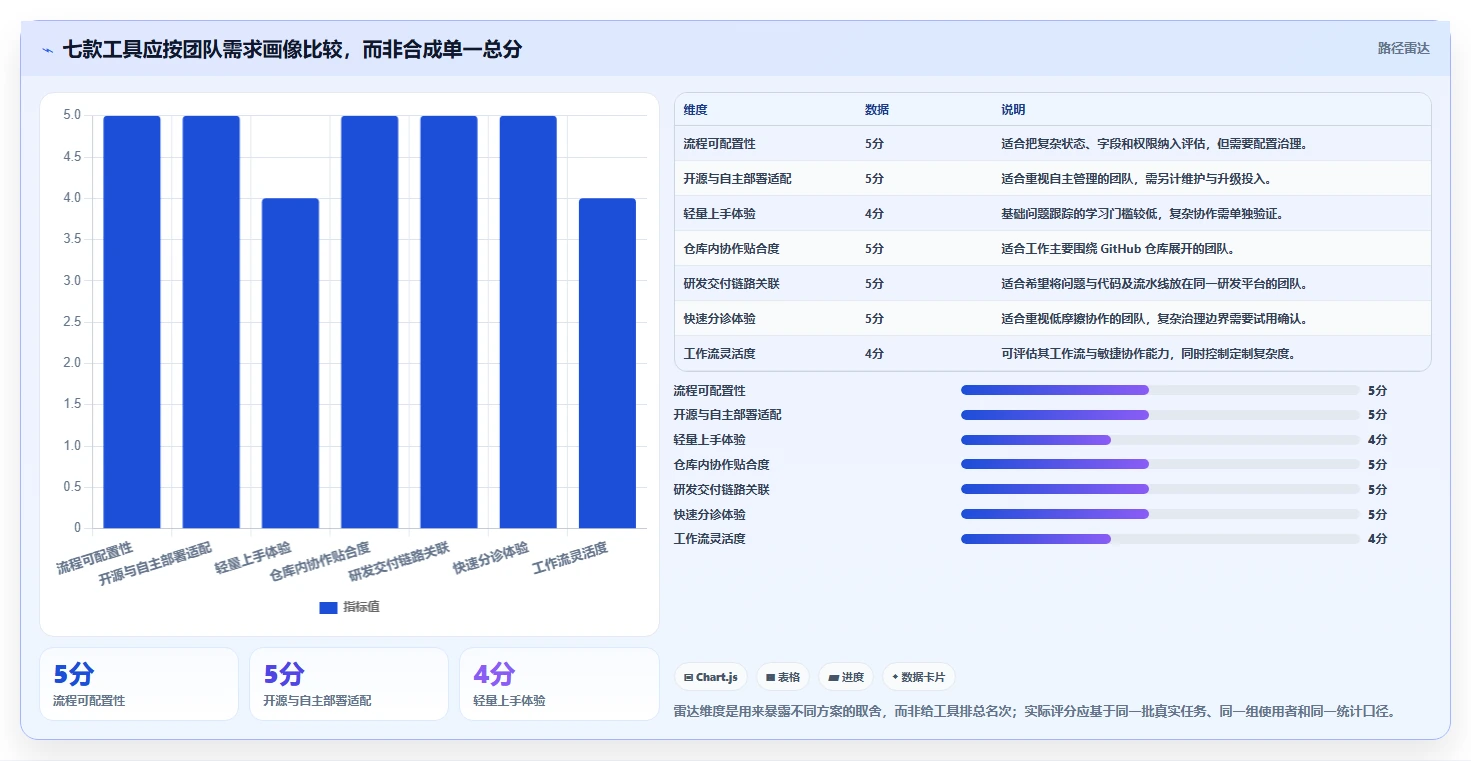The height and width of the screenshot is (761, 1471).
Task: Click the 2.5 tick on the chart y-axis
Action: click(x=72, y=322)
